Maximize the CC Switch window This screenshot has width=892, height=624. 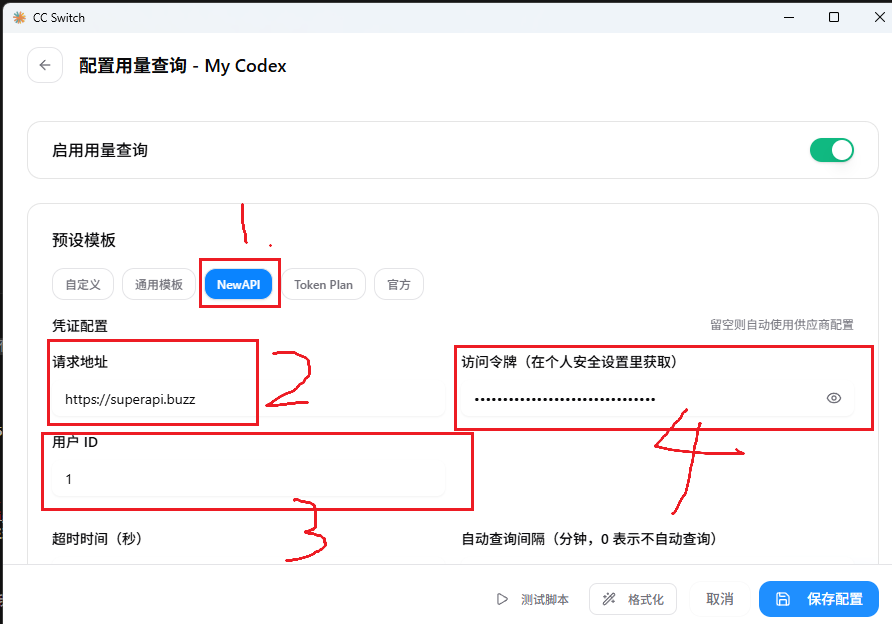(833, 18)
